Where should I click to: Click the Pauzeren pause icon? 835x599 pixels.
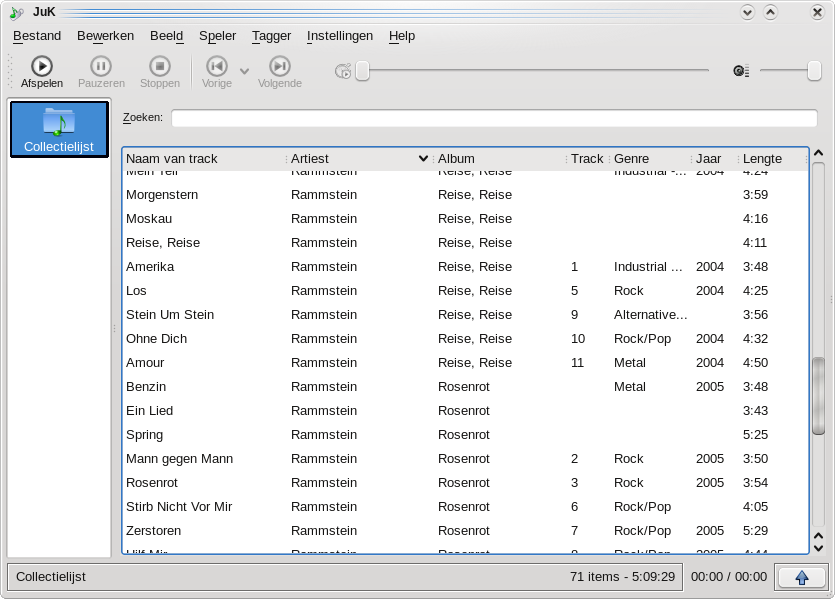[x=101, y=66]
